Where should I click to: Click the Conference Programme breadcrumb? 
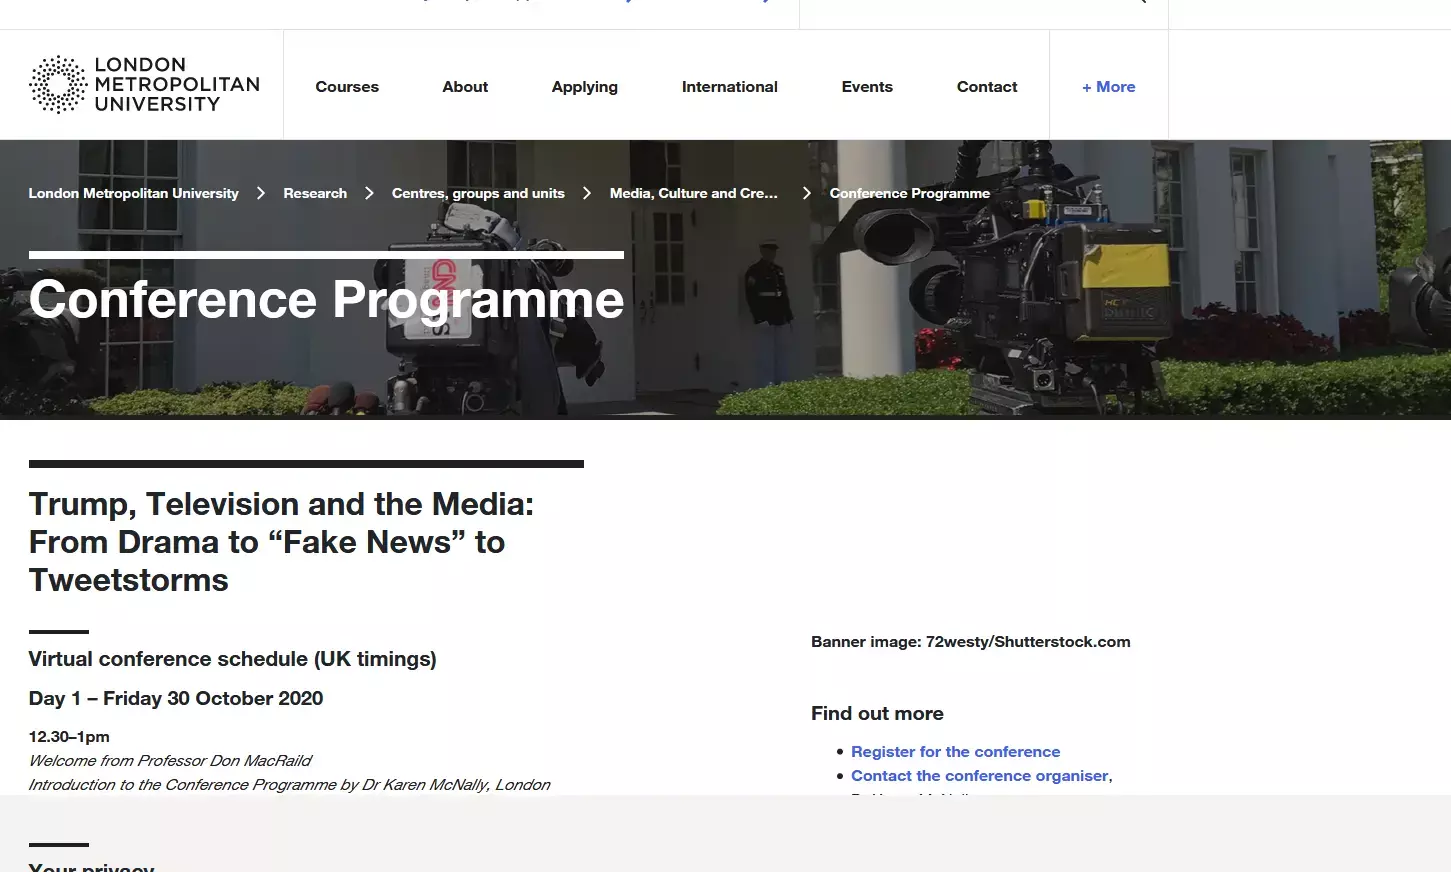pos(909,193)
